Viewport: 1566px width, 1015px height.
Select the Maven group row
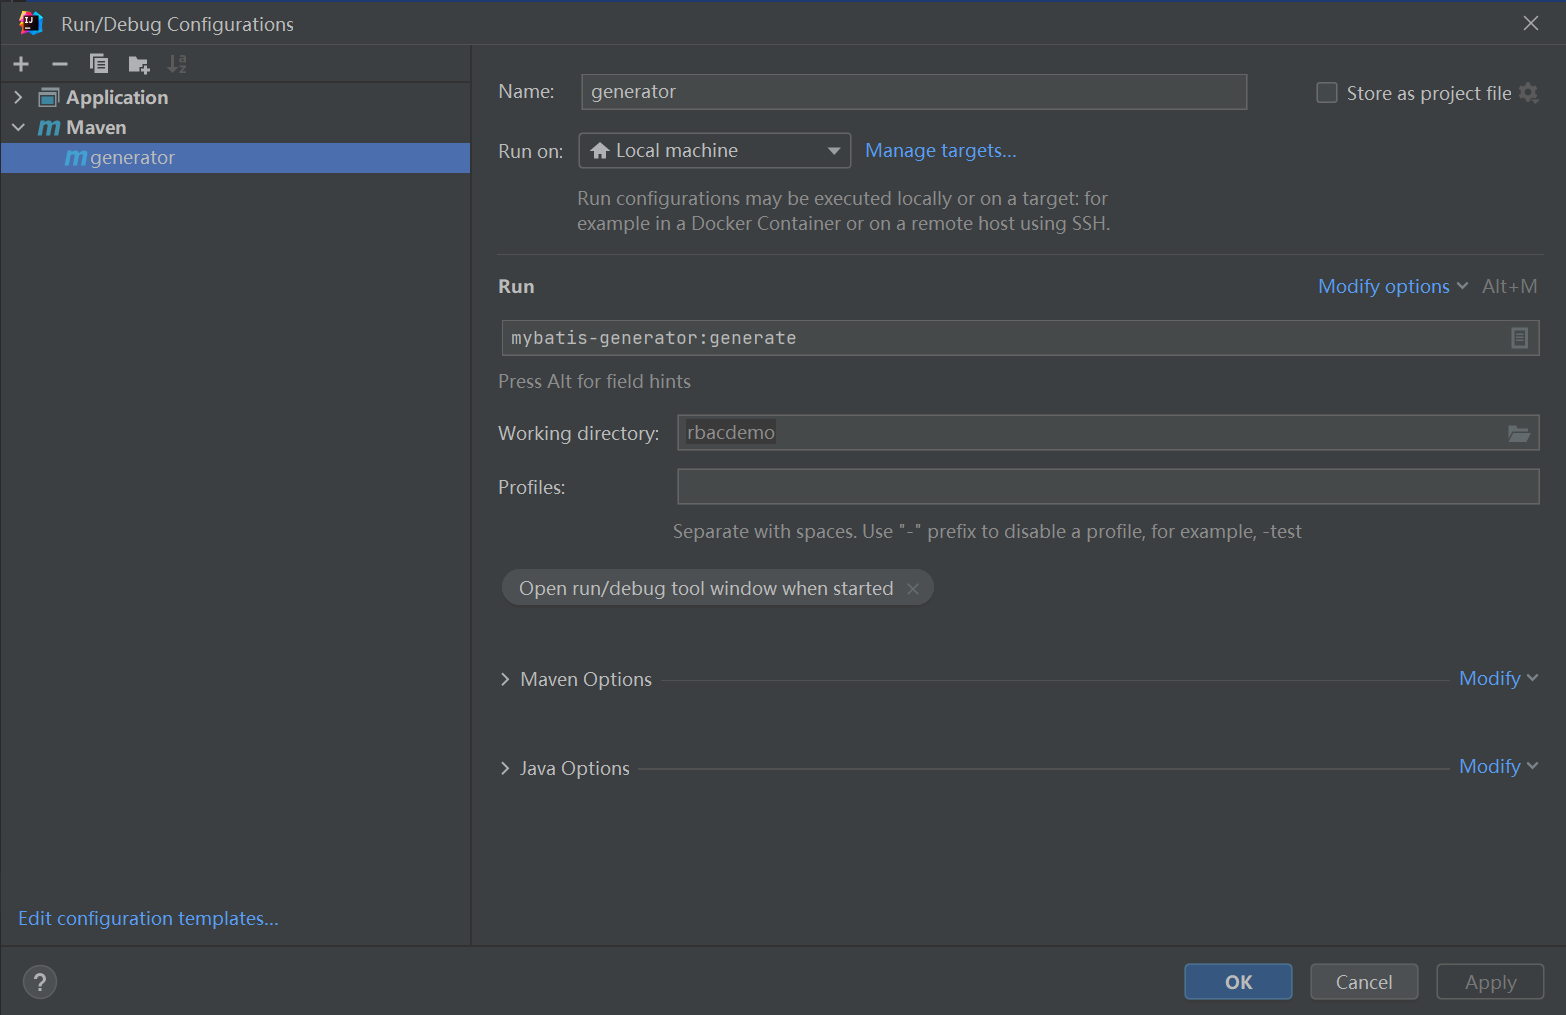click(x=236, y=127)
